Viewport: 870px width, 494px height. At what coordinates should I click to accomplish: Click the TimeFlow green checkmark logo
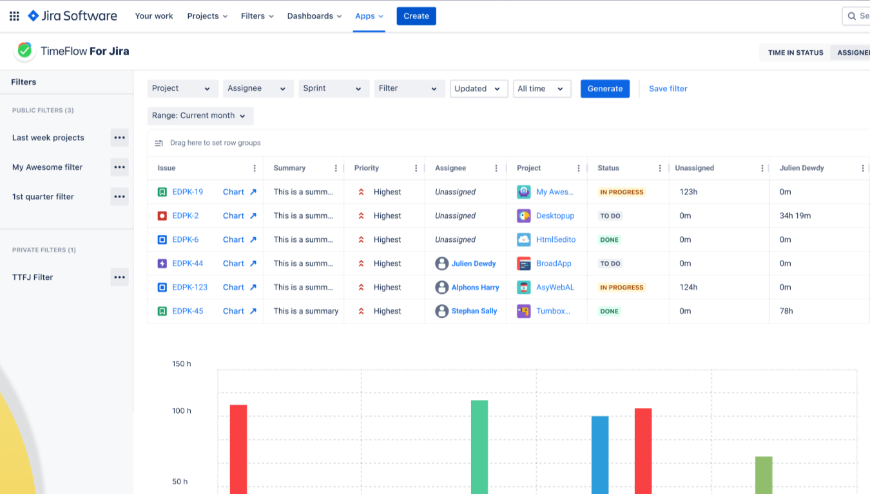pos(24,51)
